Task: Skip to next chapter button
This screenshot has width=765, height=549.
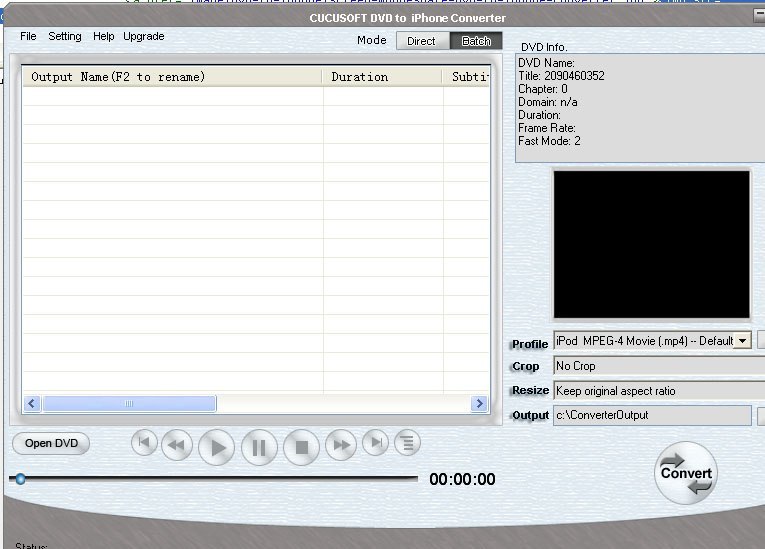Action: coord(376,443)
